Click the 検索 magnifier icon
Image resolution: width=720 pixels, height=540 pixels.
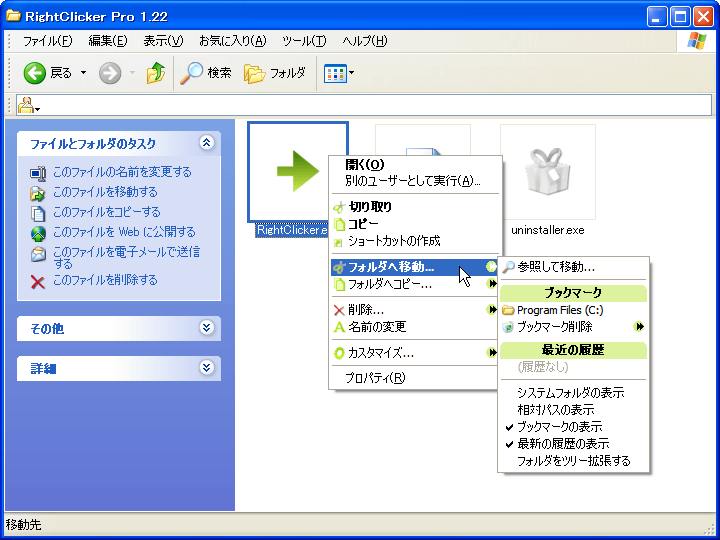(x=191, y=73)
